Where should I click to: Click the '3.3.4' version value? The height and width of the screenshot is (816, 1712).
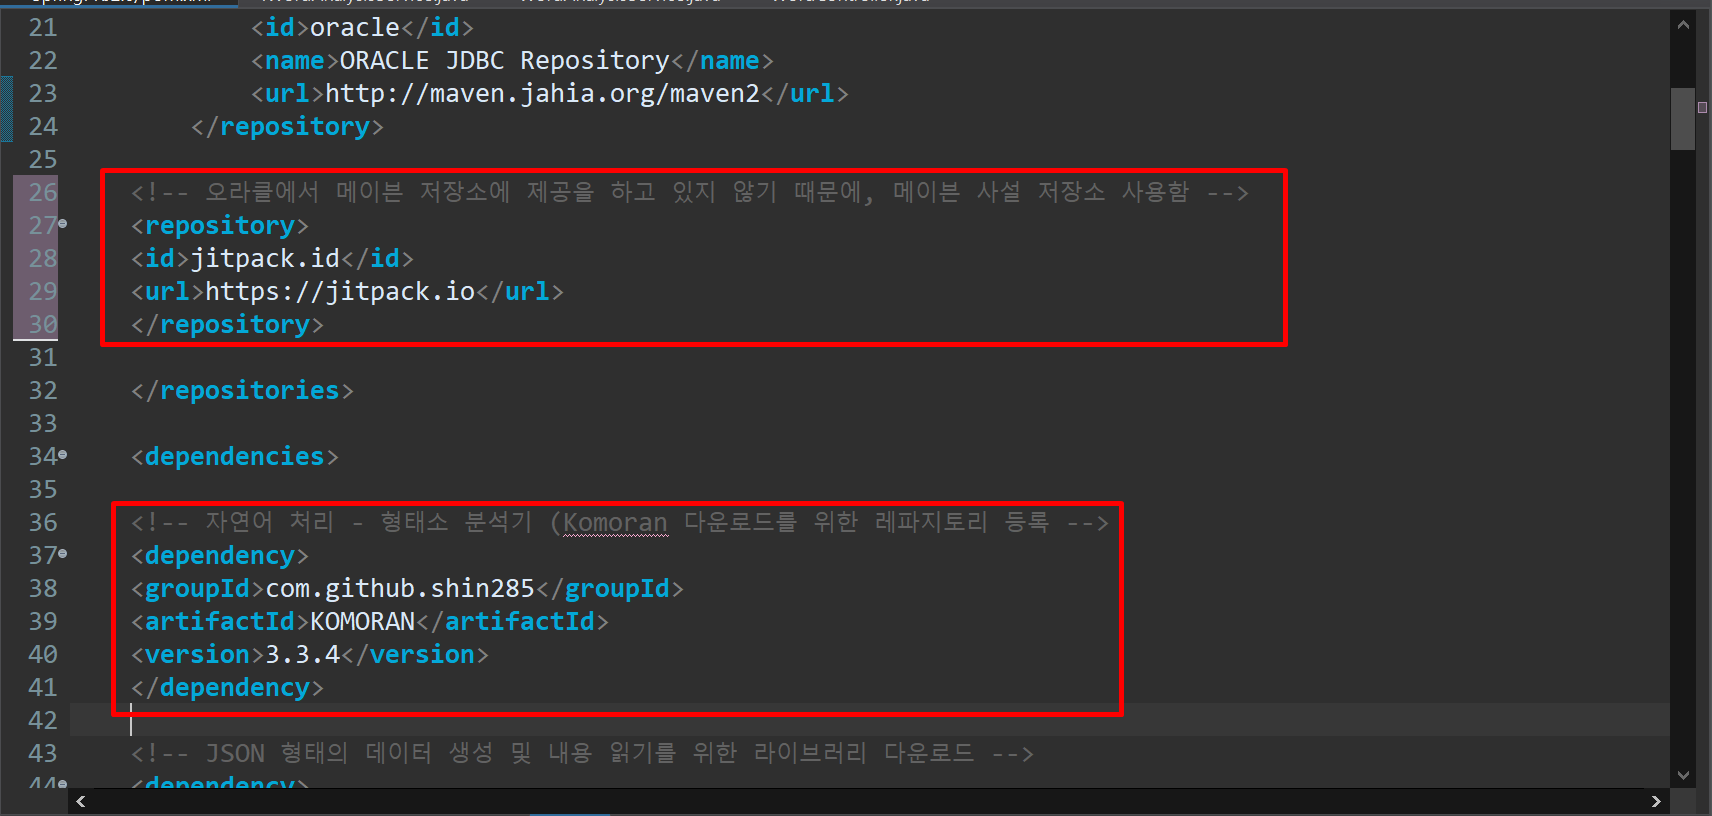(x=302, y=654)
